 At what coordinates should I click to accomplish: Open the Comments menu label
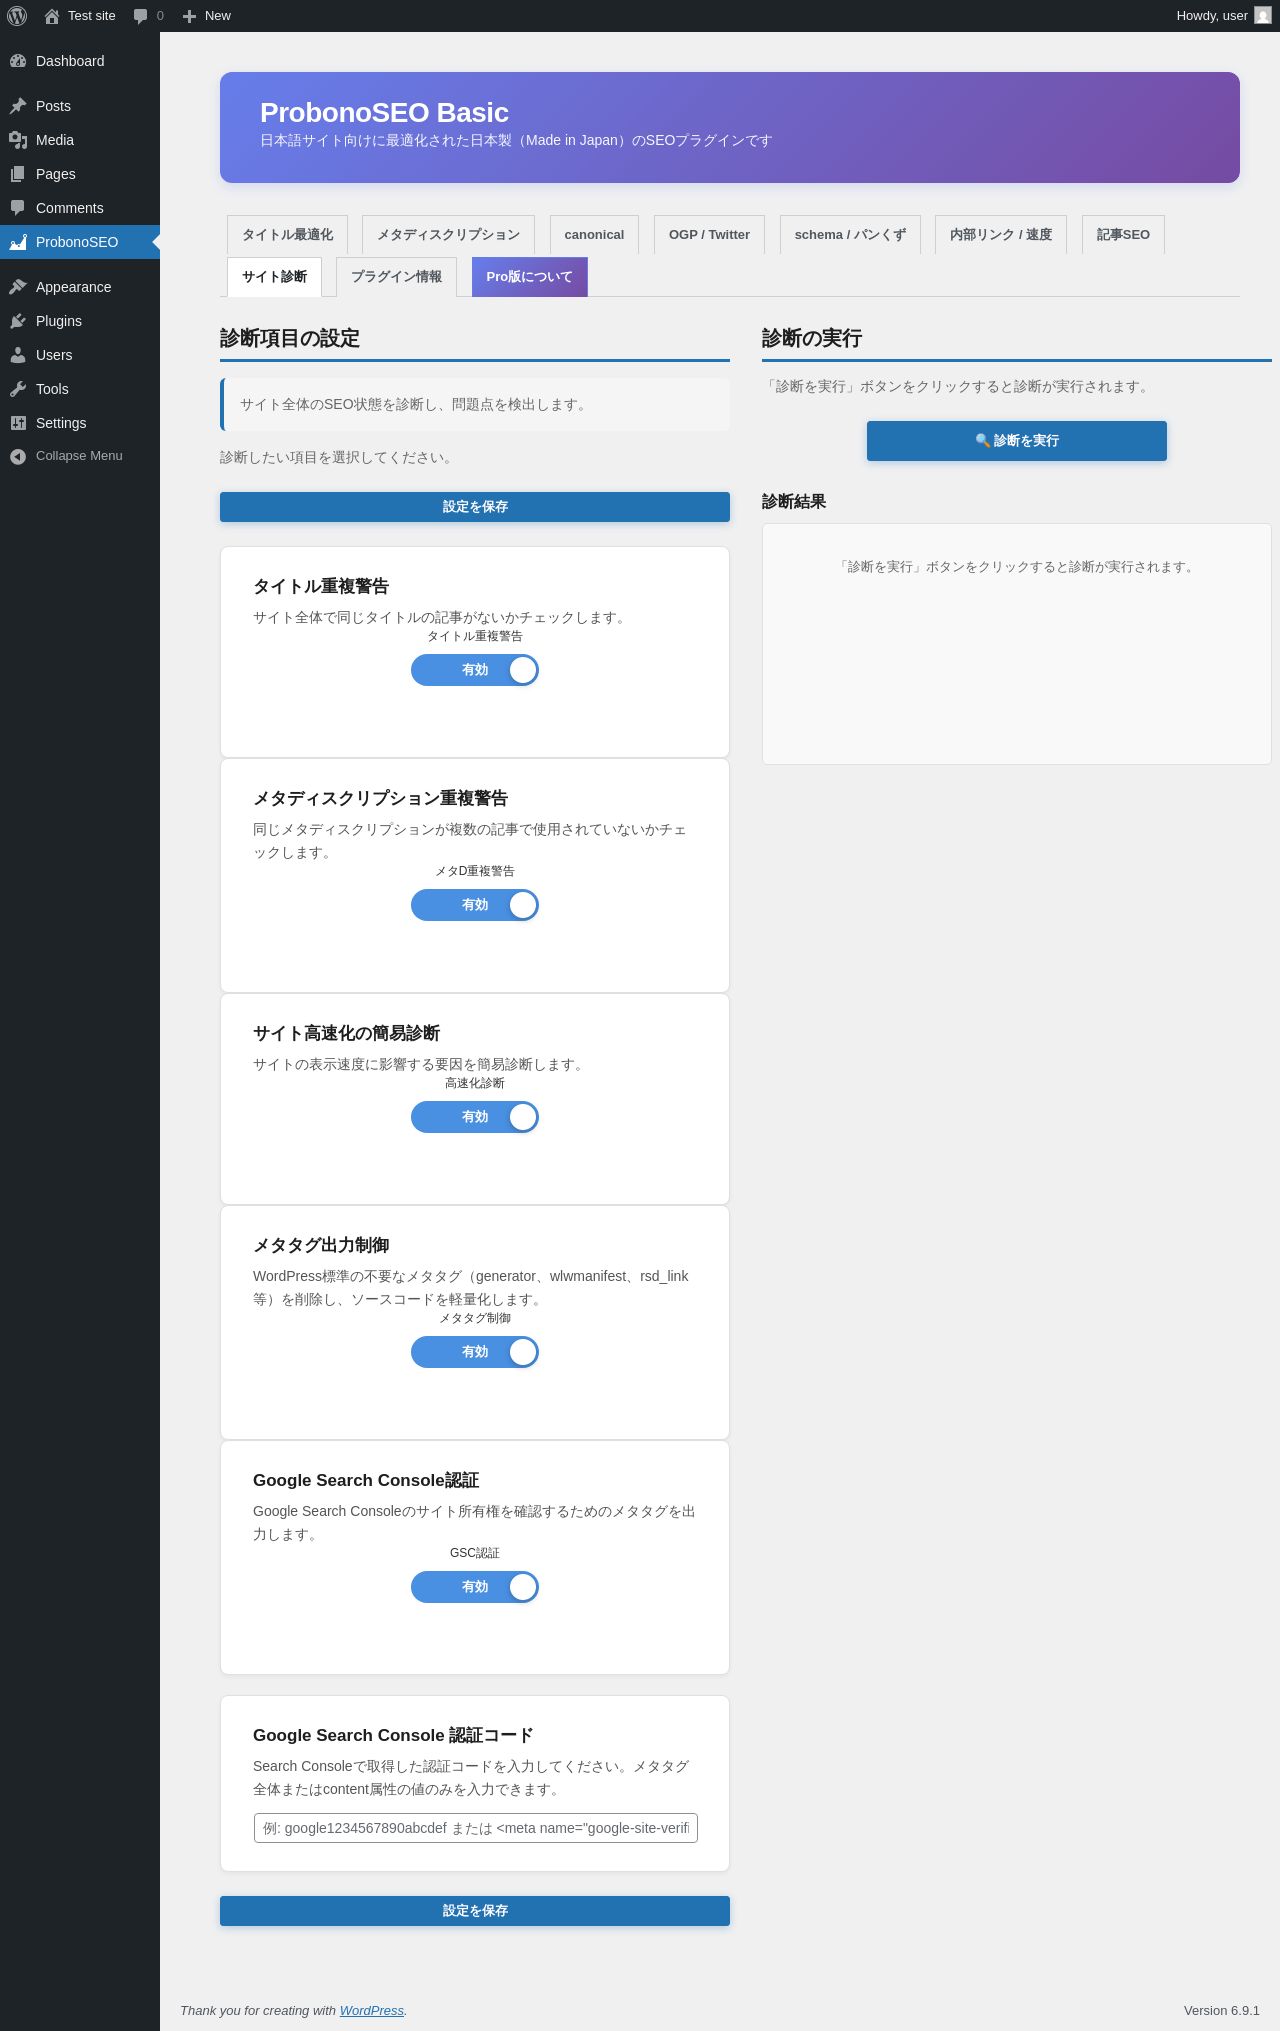70,208
